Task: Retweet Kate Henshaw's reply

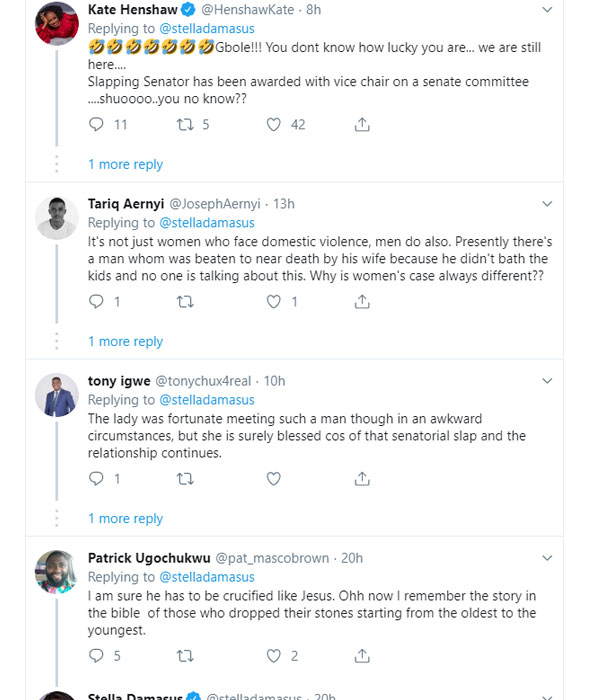Action: click(x=185, y=124)
